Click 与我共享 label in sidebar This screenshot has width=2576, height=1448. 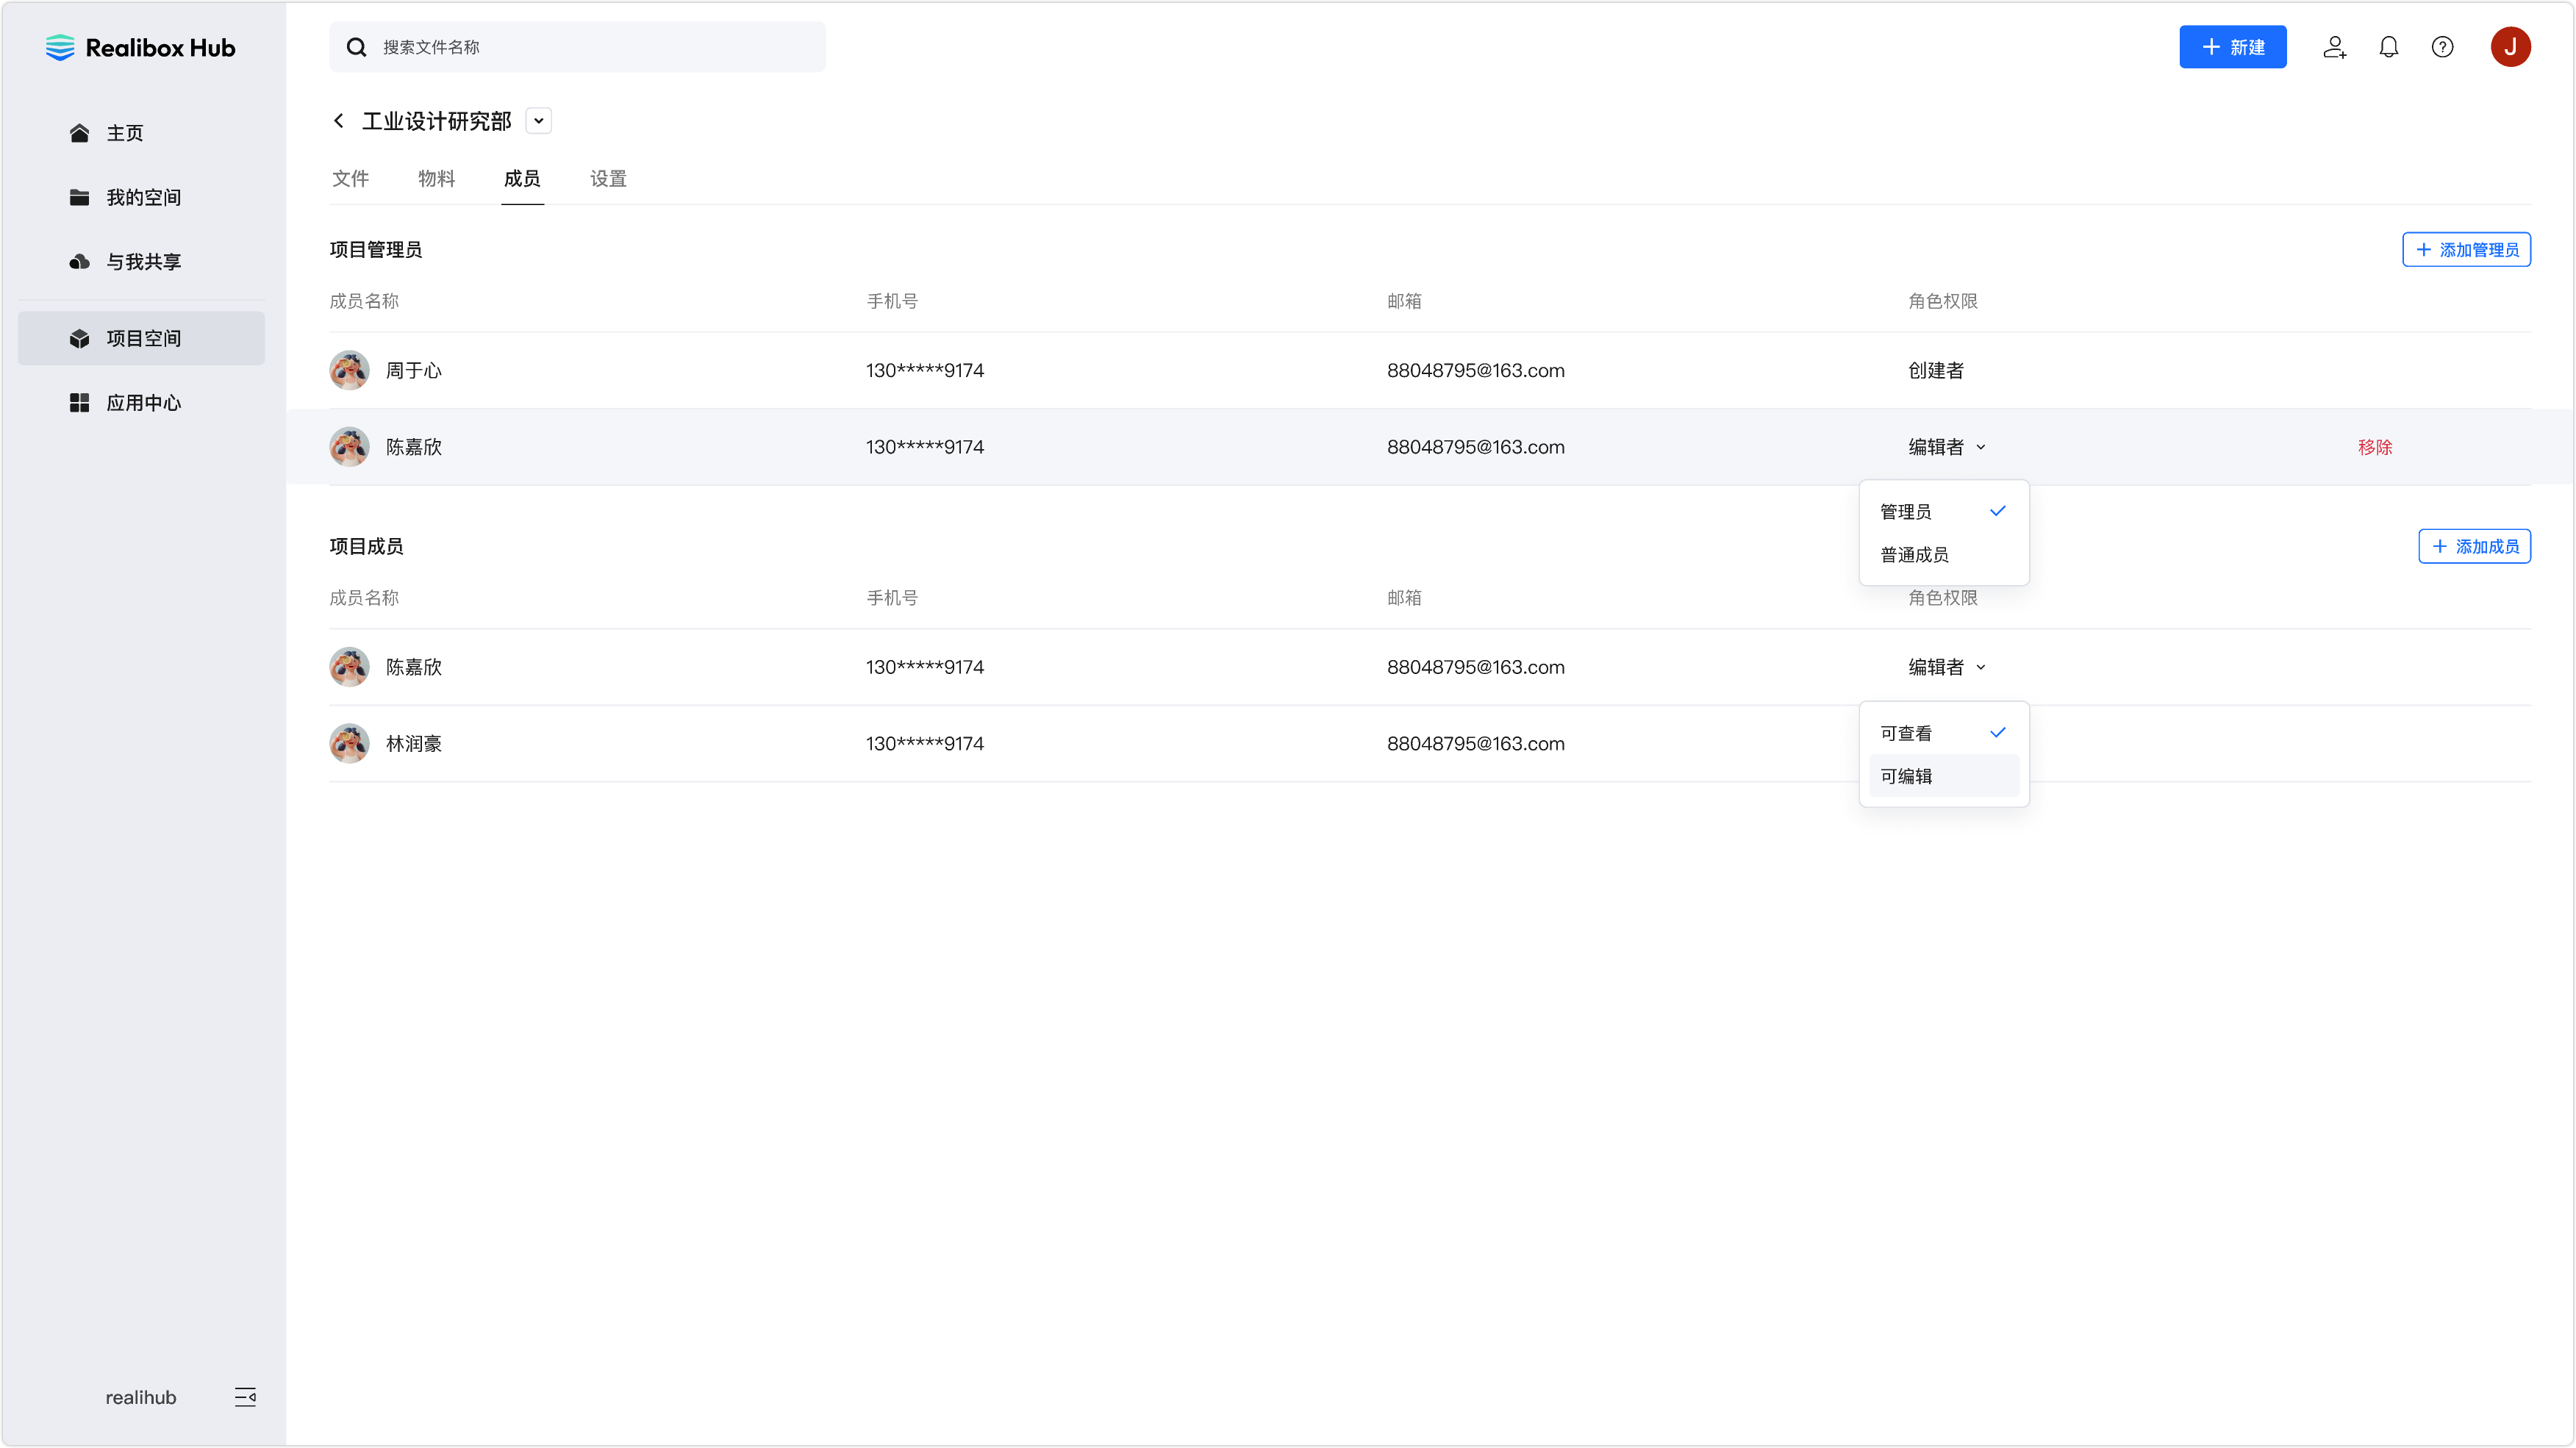[x=144, y=262]
